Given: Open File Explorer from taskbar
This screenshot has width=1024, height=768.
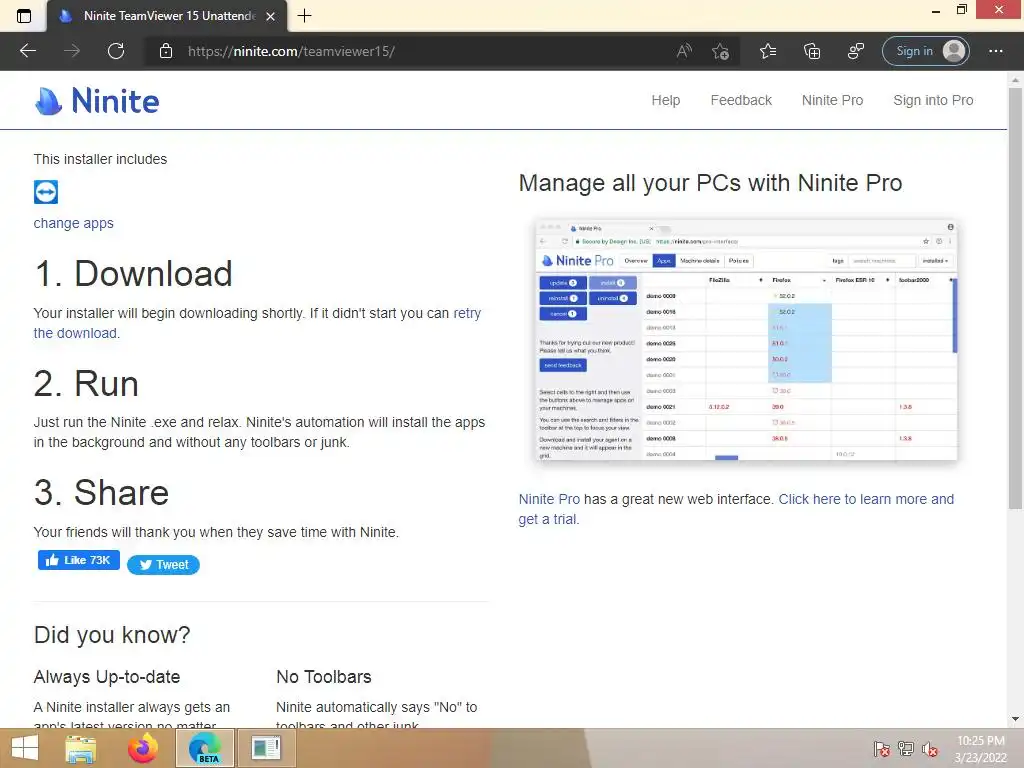Looking at the screenshot, I should pyautogui.click(x=80, y=748).
